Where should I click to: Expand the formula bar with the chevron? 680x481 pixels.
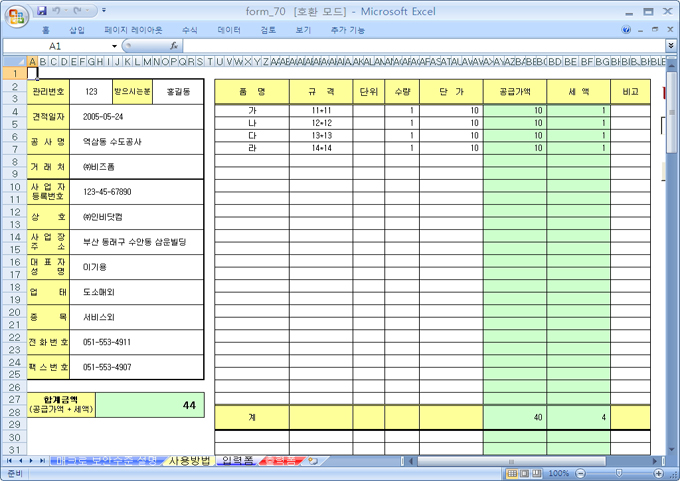(670, 46)
